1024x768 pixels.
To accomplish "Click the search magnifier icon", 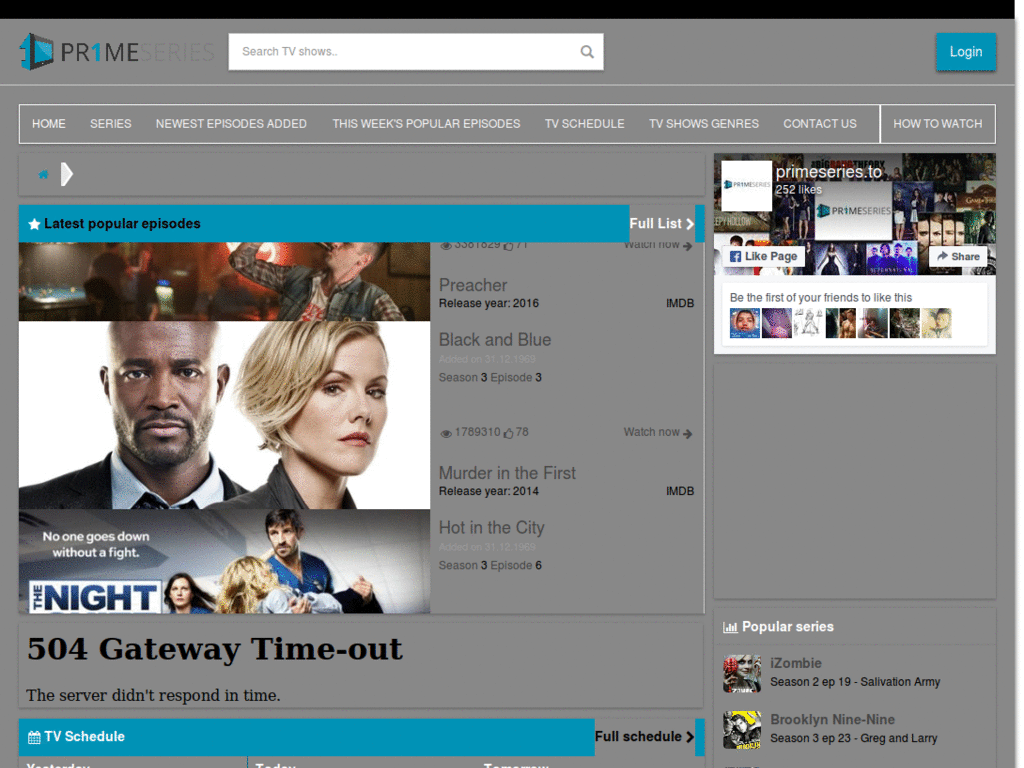I will pos(586,52).
